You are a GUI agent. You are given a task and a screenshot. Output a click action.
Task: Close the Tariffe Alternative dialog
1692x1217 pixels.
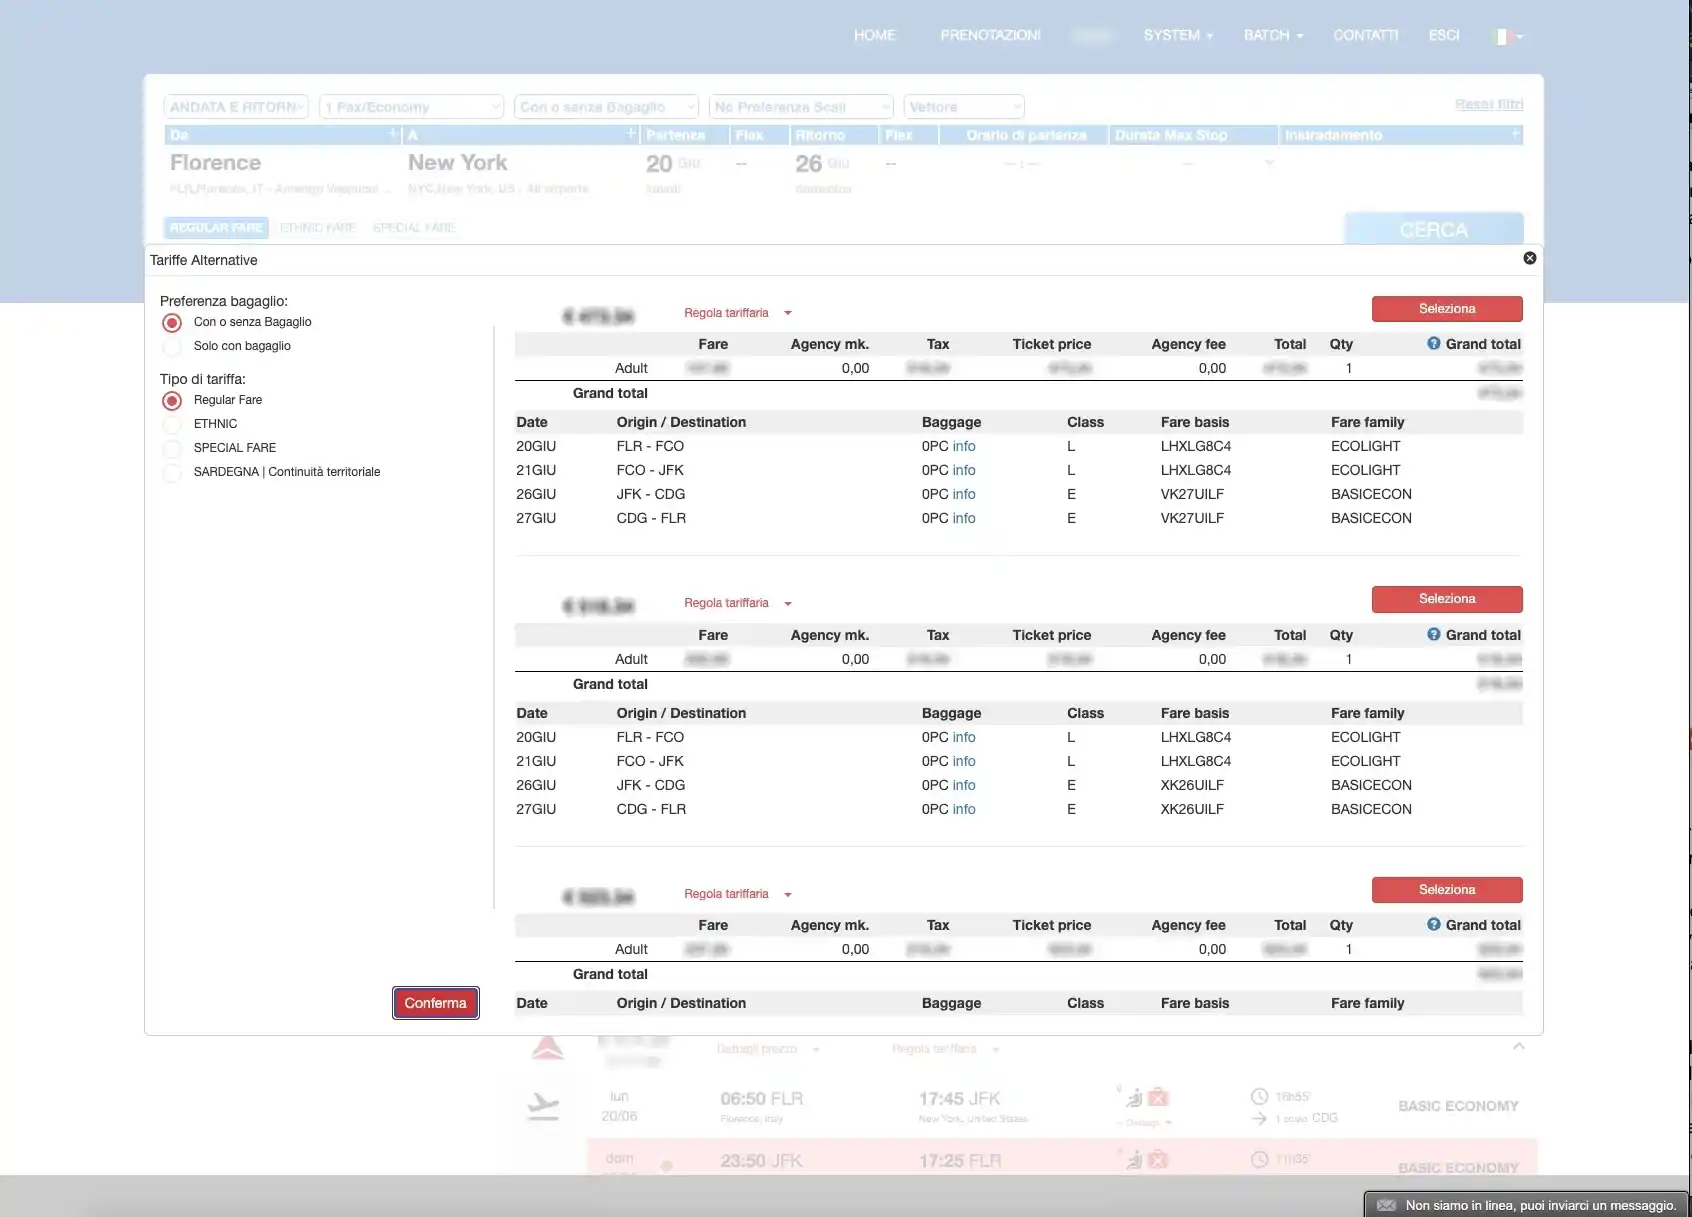(x=1529, y=258)
